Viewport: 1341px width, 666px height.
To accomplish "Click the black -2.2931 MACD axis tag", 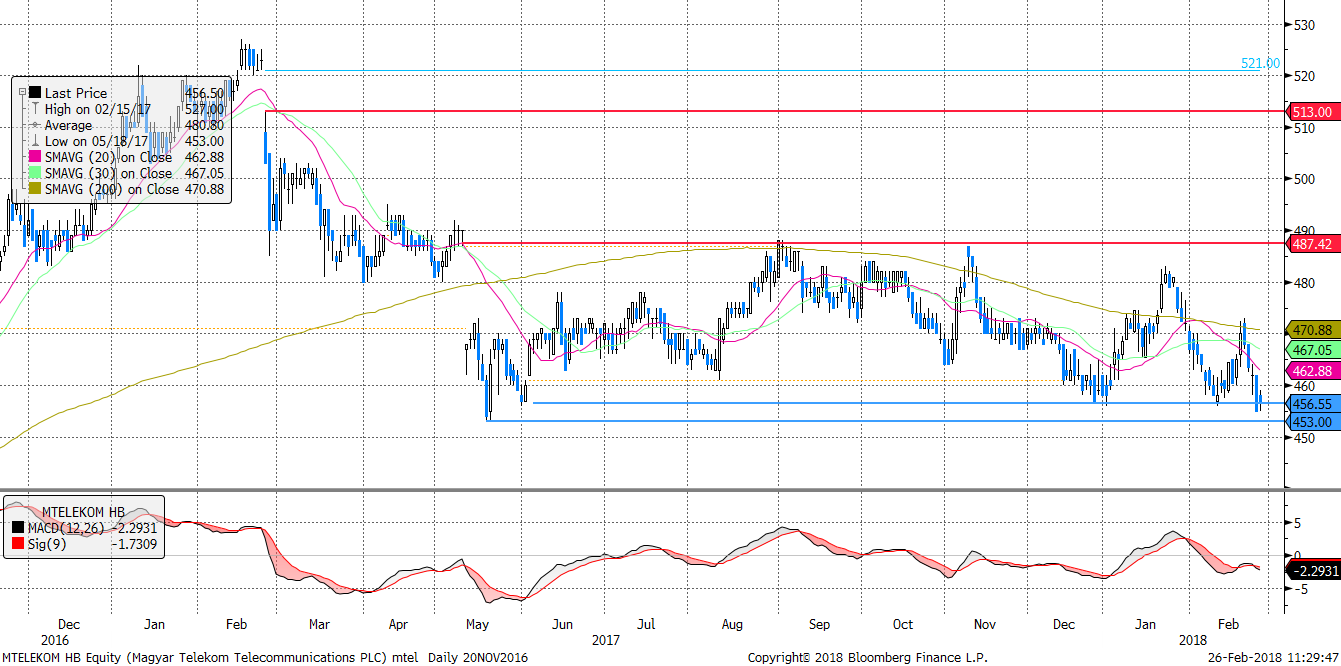I will pyautogui.click(x=1312, y=570).
